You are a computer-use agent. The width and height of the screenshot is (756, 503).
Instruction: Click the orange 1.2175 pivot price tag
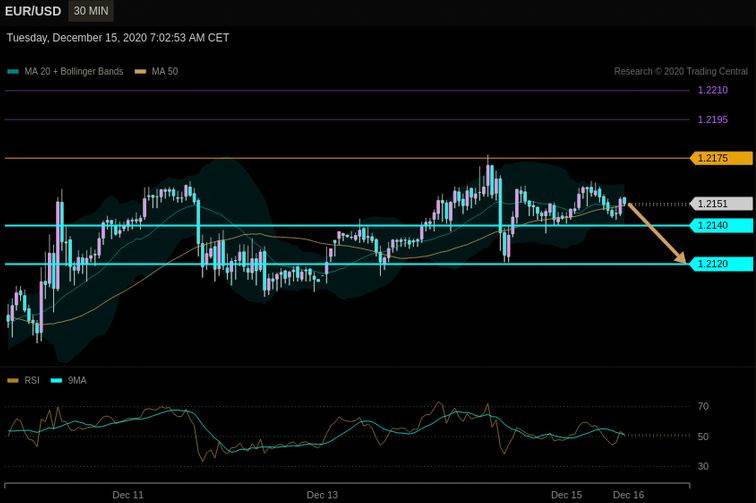[721, 158]
